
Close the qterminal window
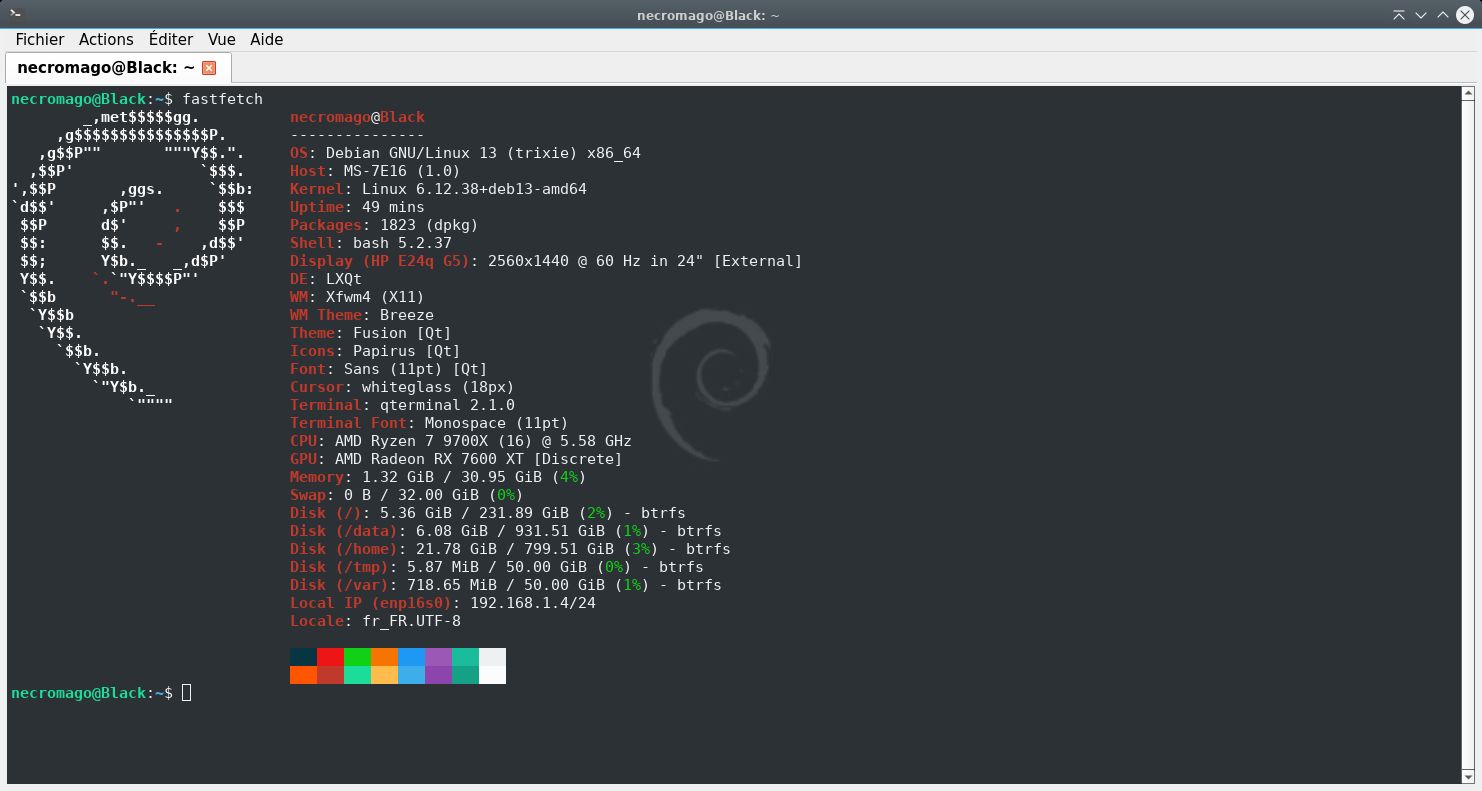tap(1466, 15)
